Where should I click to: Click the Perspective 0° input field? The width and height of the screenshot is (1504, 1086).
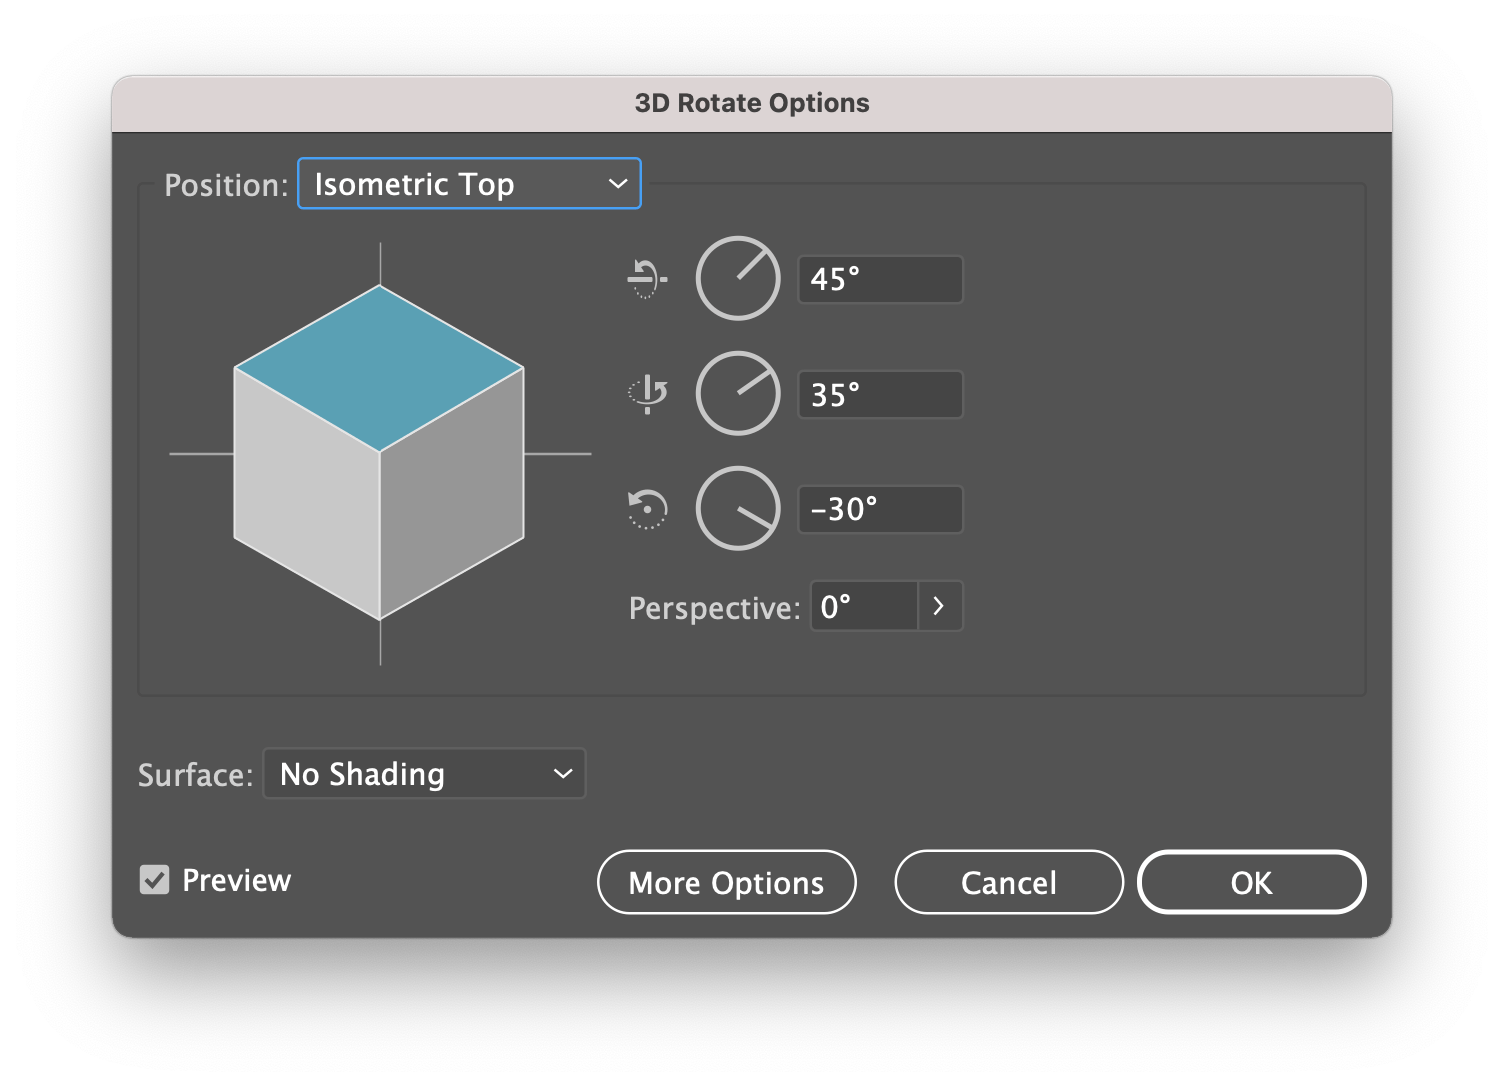tap(864, 606)
